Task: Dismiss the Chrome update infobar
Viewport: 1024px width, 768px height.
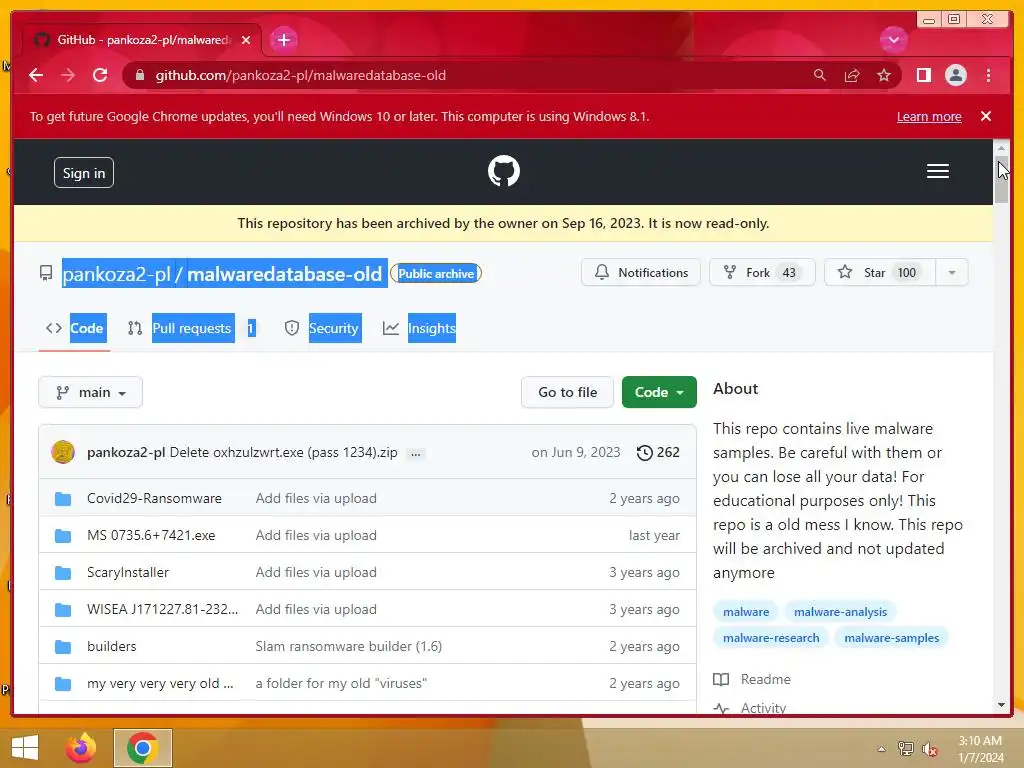Action: point(985,116)
